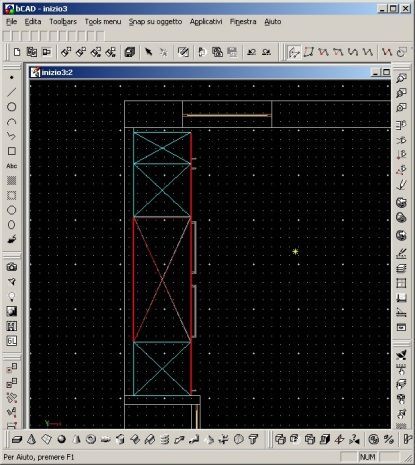Open the Snap su oggetto menu
The width and height of the screenshot is (415, 465).
[x=155, y=22]
